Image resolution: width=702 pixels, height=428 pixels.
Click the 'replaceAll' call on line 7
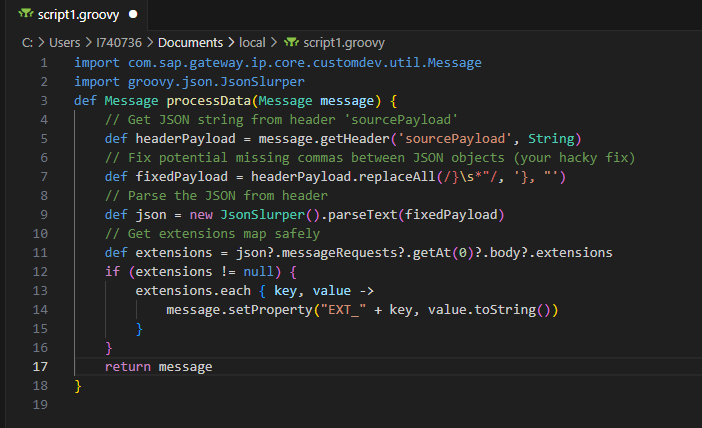[397, 177]
